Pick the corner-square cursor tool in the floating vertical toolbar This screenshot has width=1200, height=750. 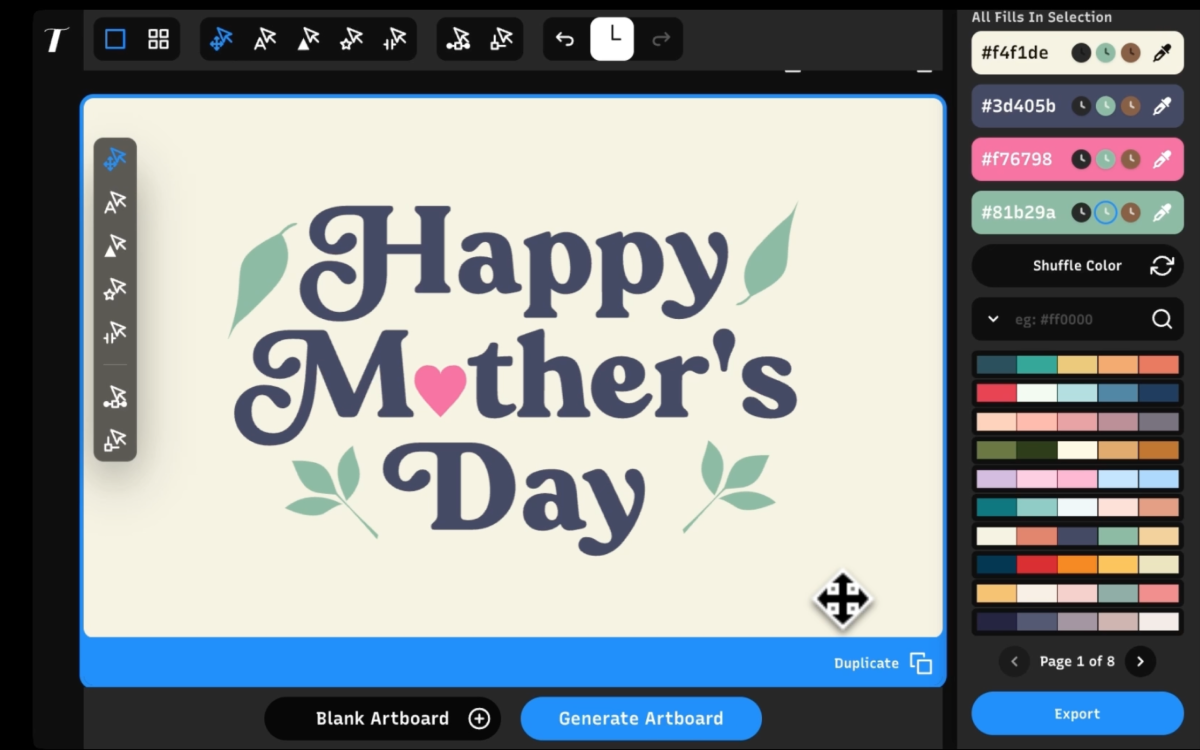pyautogui.click(x=115, y=440)
